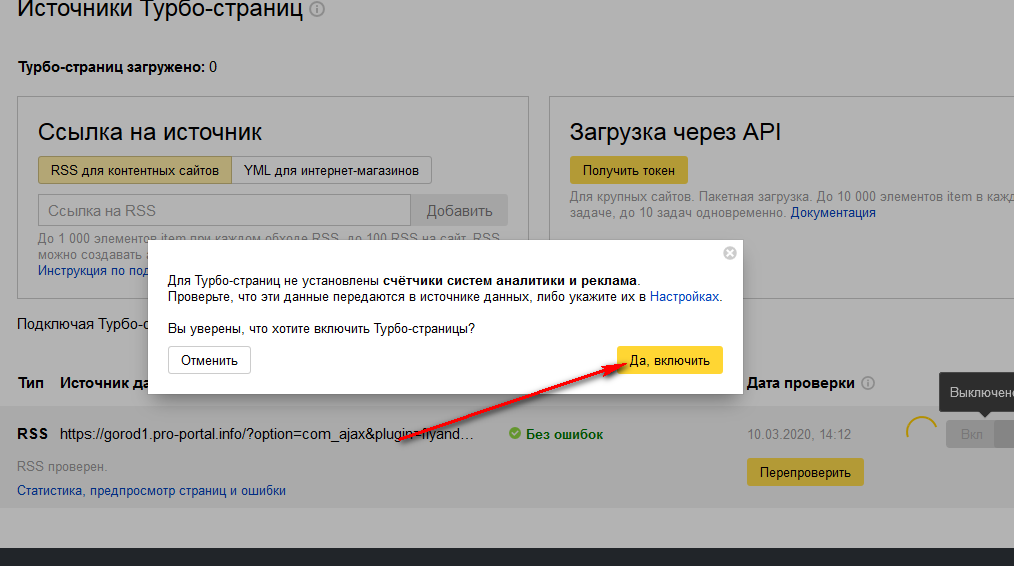Open "Статистика, предпросмотр страниц и ошибки" link

click(x=151, y=491)
